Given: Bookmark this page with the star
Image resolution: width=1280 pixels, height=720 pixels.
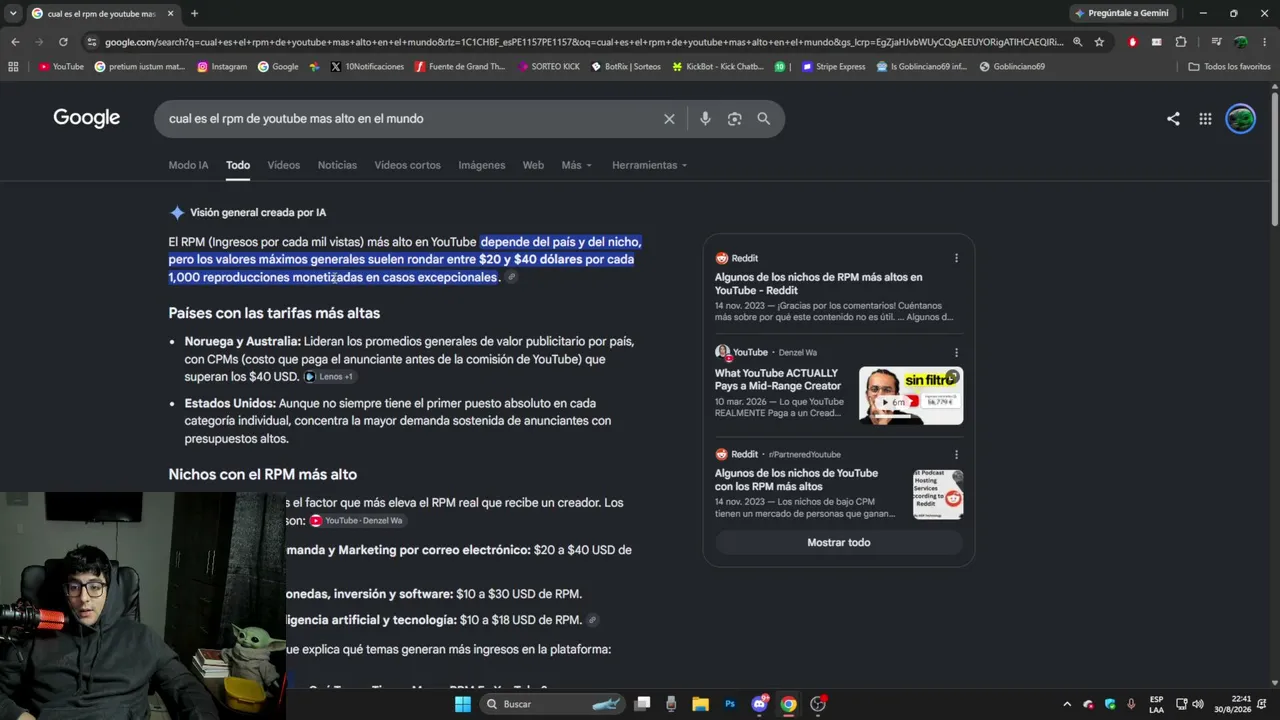Looking at the screenshot, I should pos(1099,42).
